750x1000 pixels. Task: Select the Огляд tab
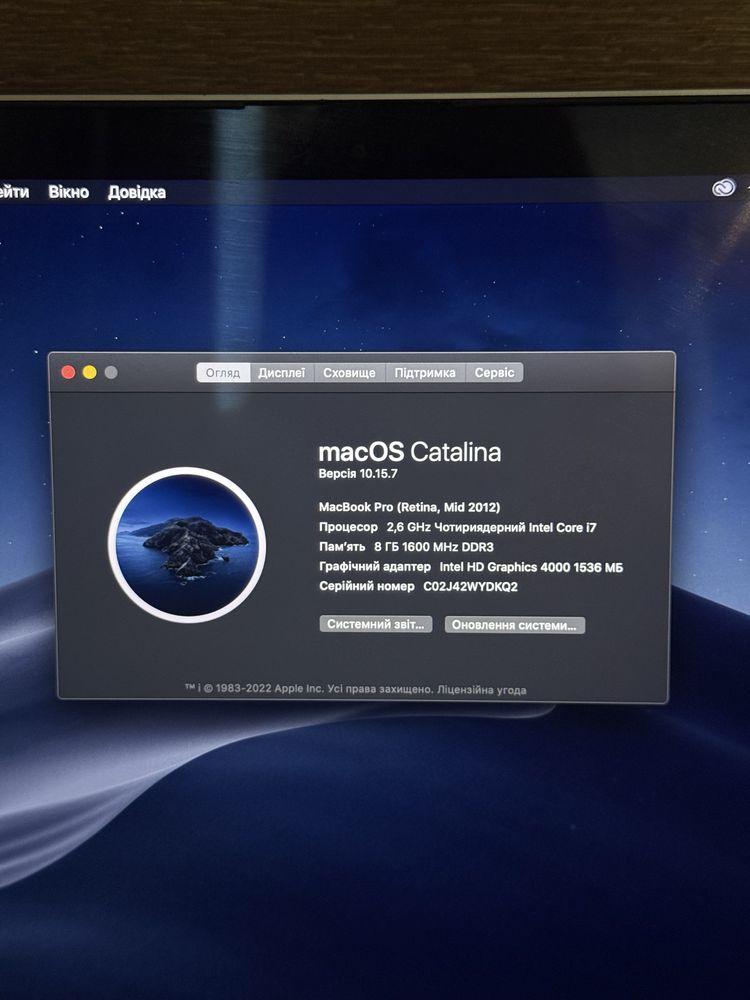tap(223, 373)
